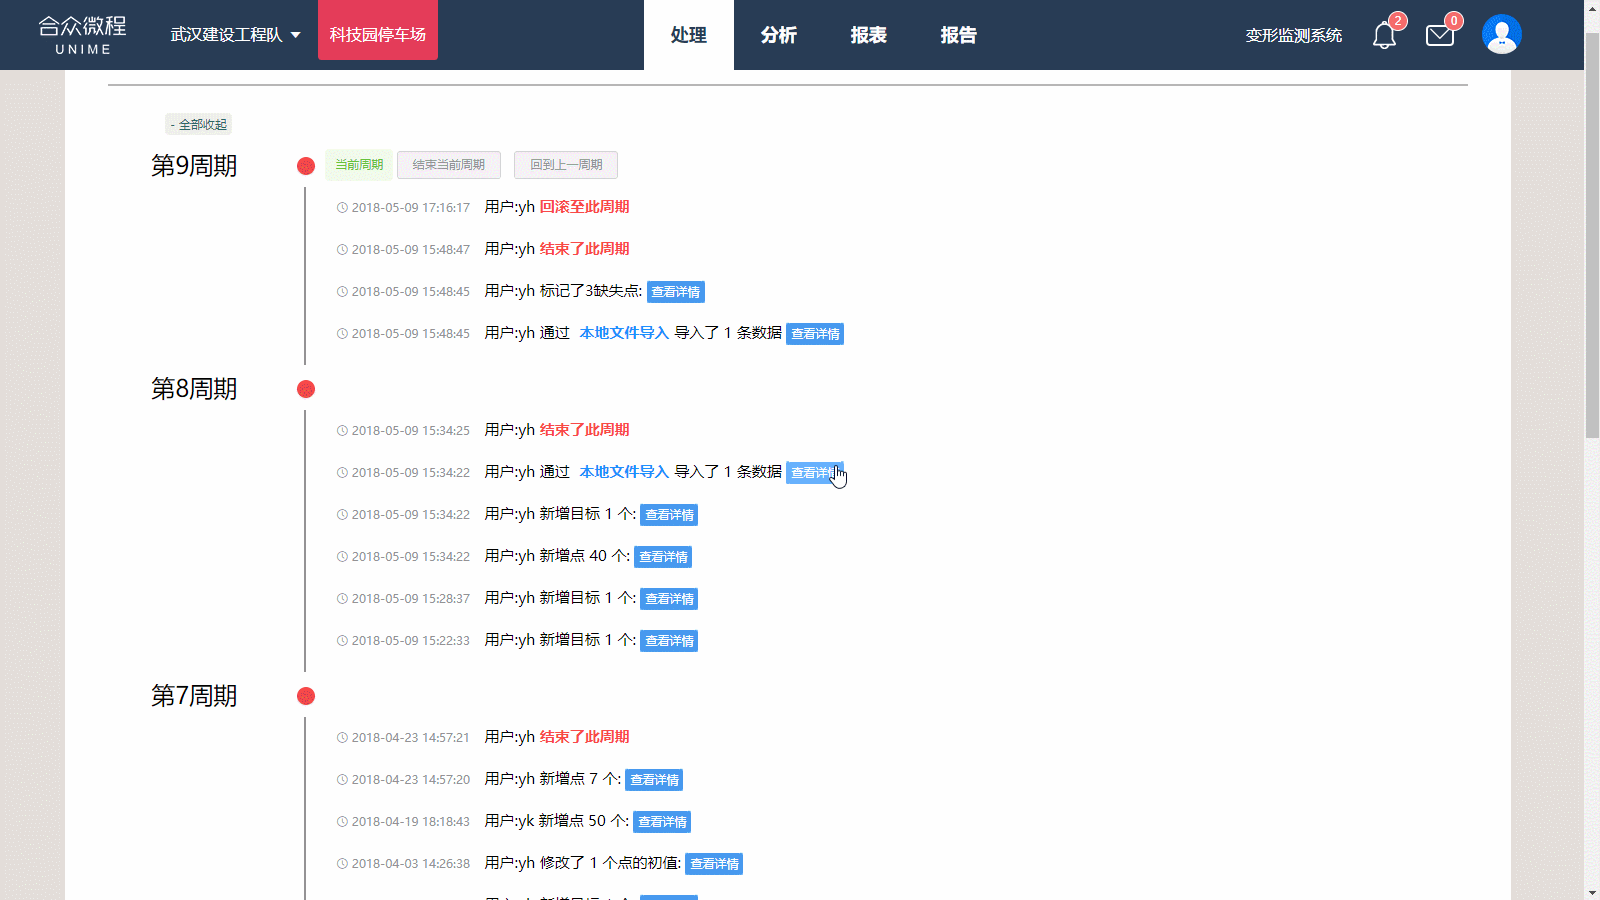Image resolution: width=1600 pixels, height=900 pixels.
Task: Click the user avatar icon
Action: point(1501,35)
